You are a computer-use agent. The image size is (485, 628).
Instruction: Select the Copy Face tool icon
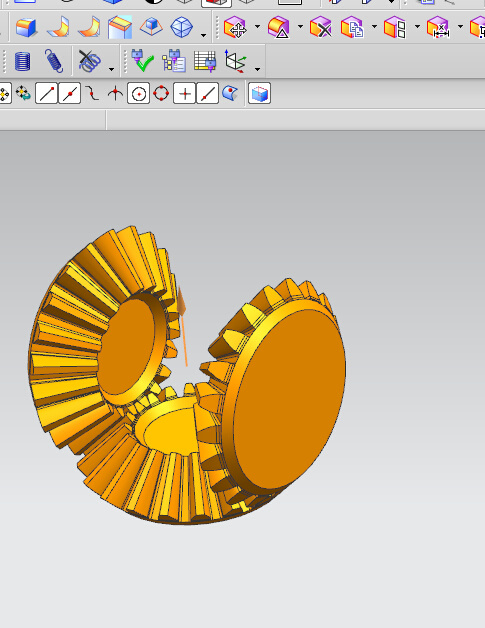(x=352, y=27)
